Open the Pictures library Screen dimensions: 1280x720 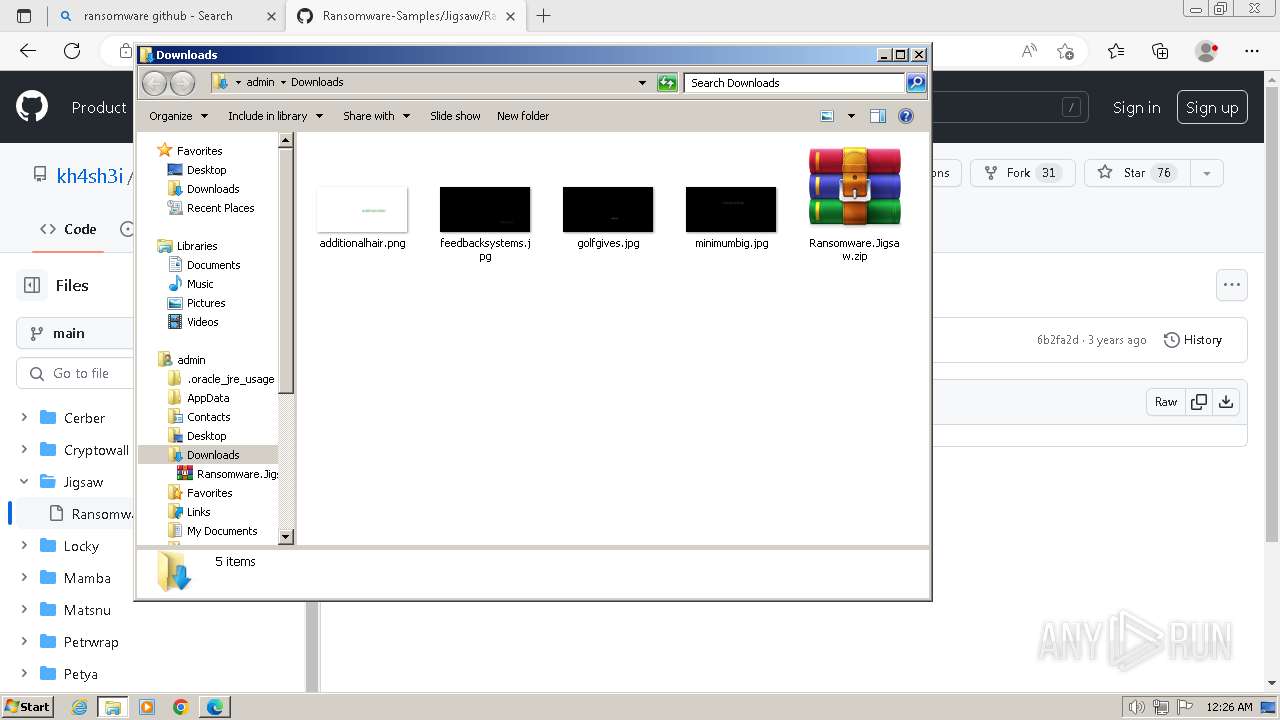click(x=206, y=303)
